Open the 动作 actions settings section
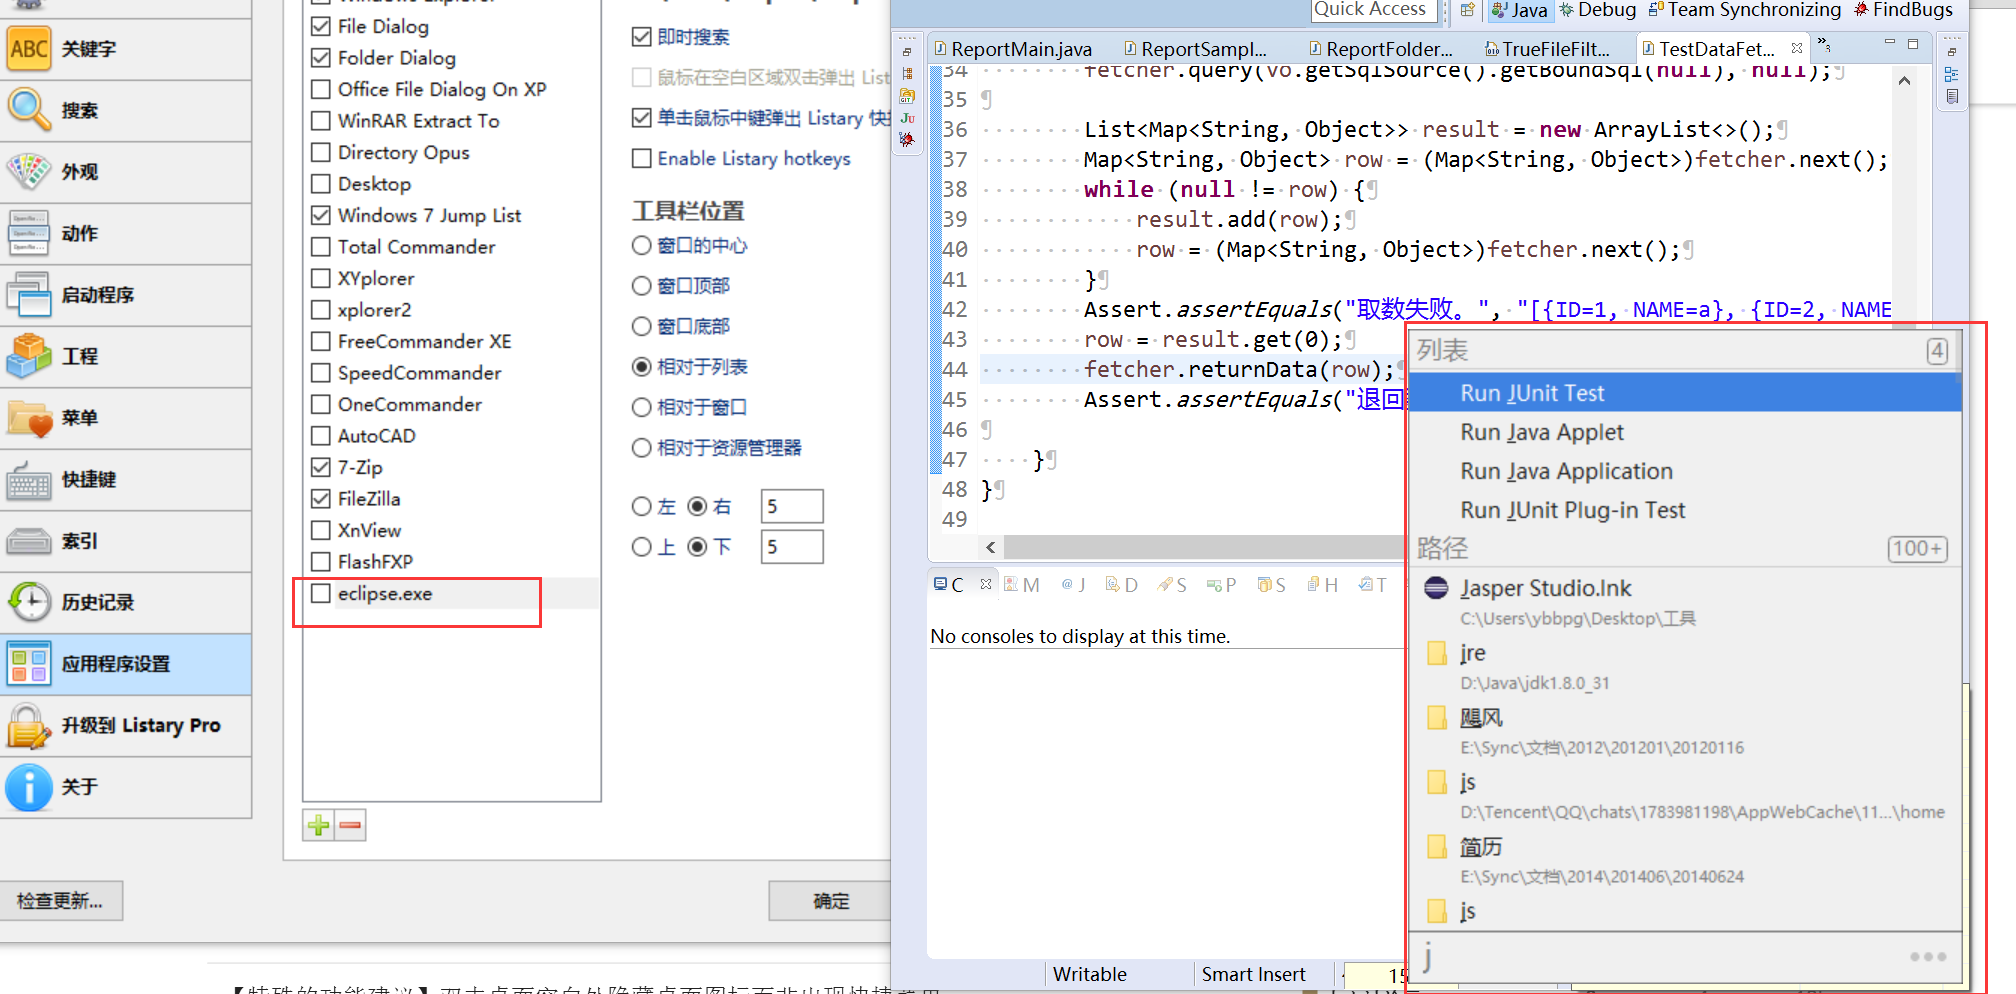 tap(125, 234)
